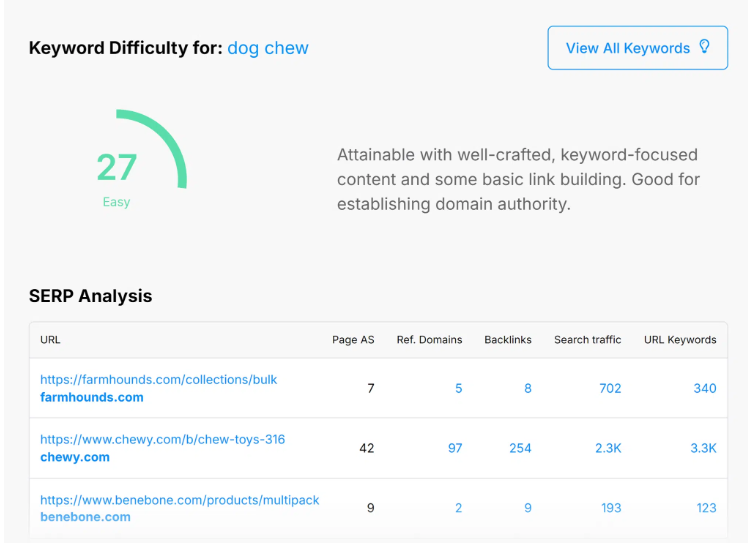
Task: Click the 'Keyword Difficulty for:' heading text
Action: 125,48
